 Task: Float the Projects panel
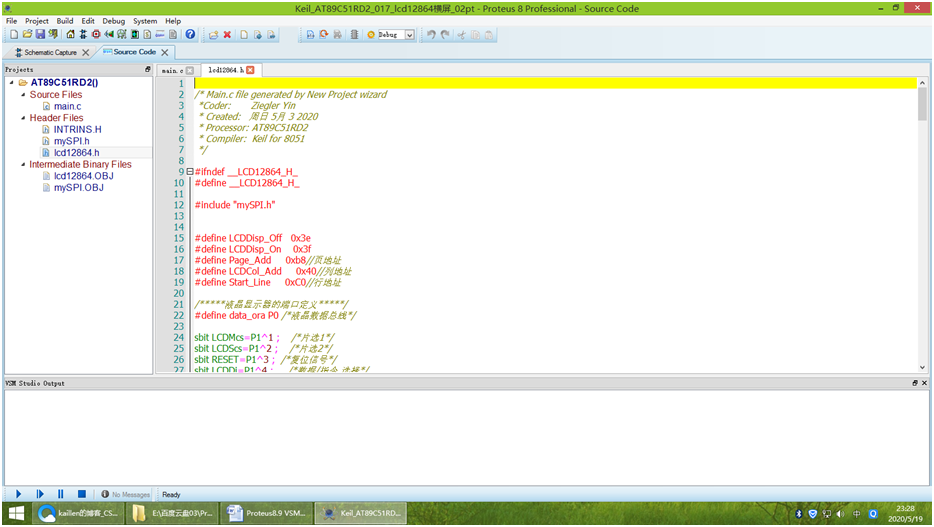click(x=148, y=70)
